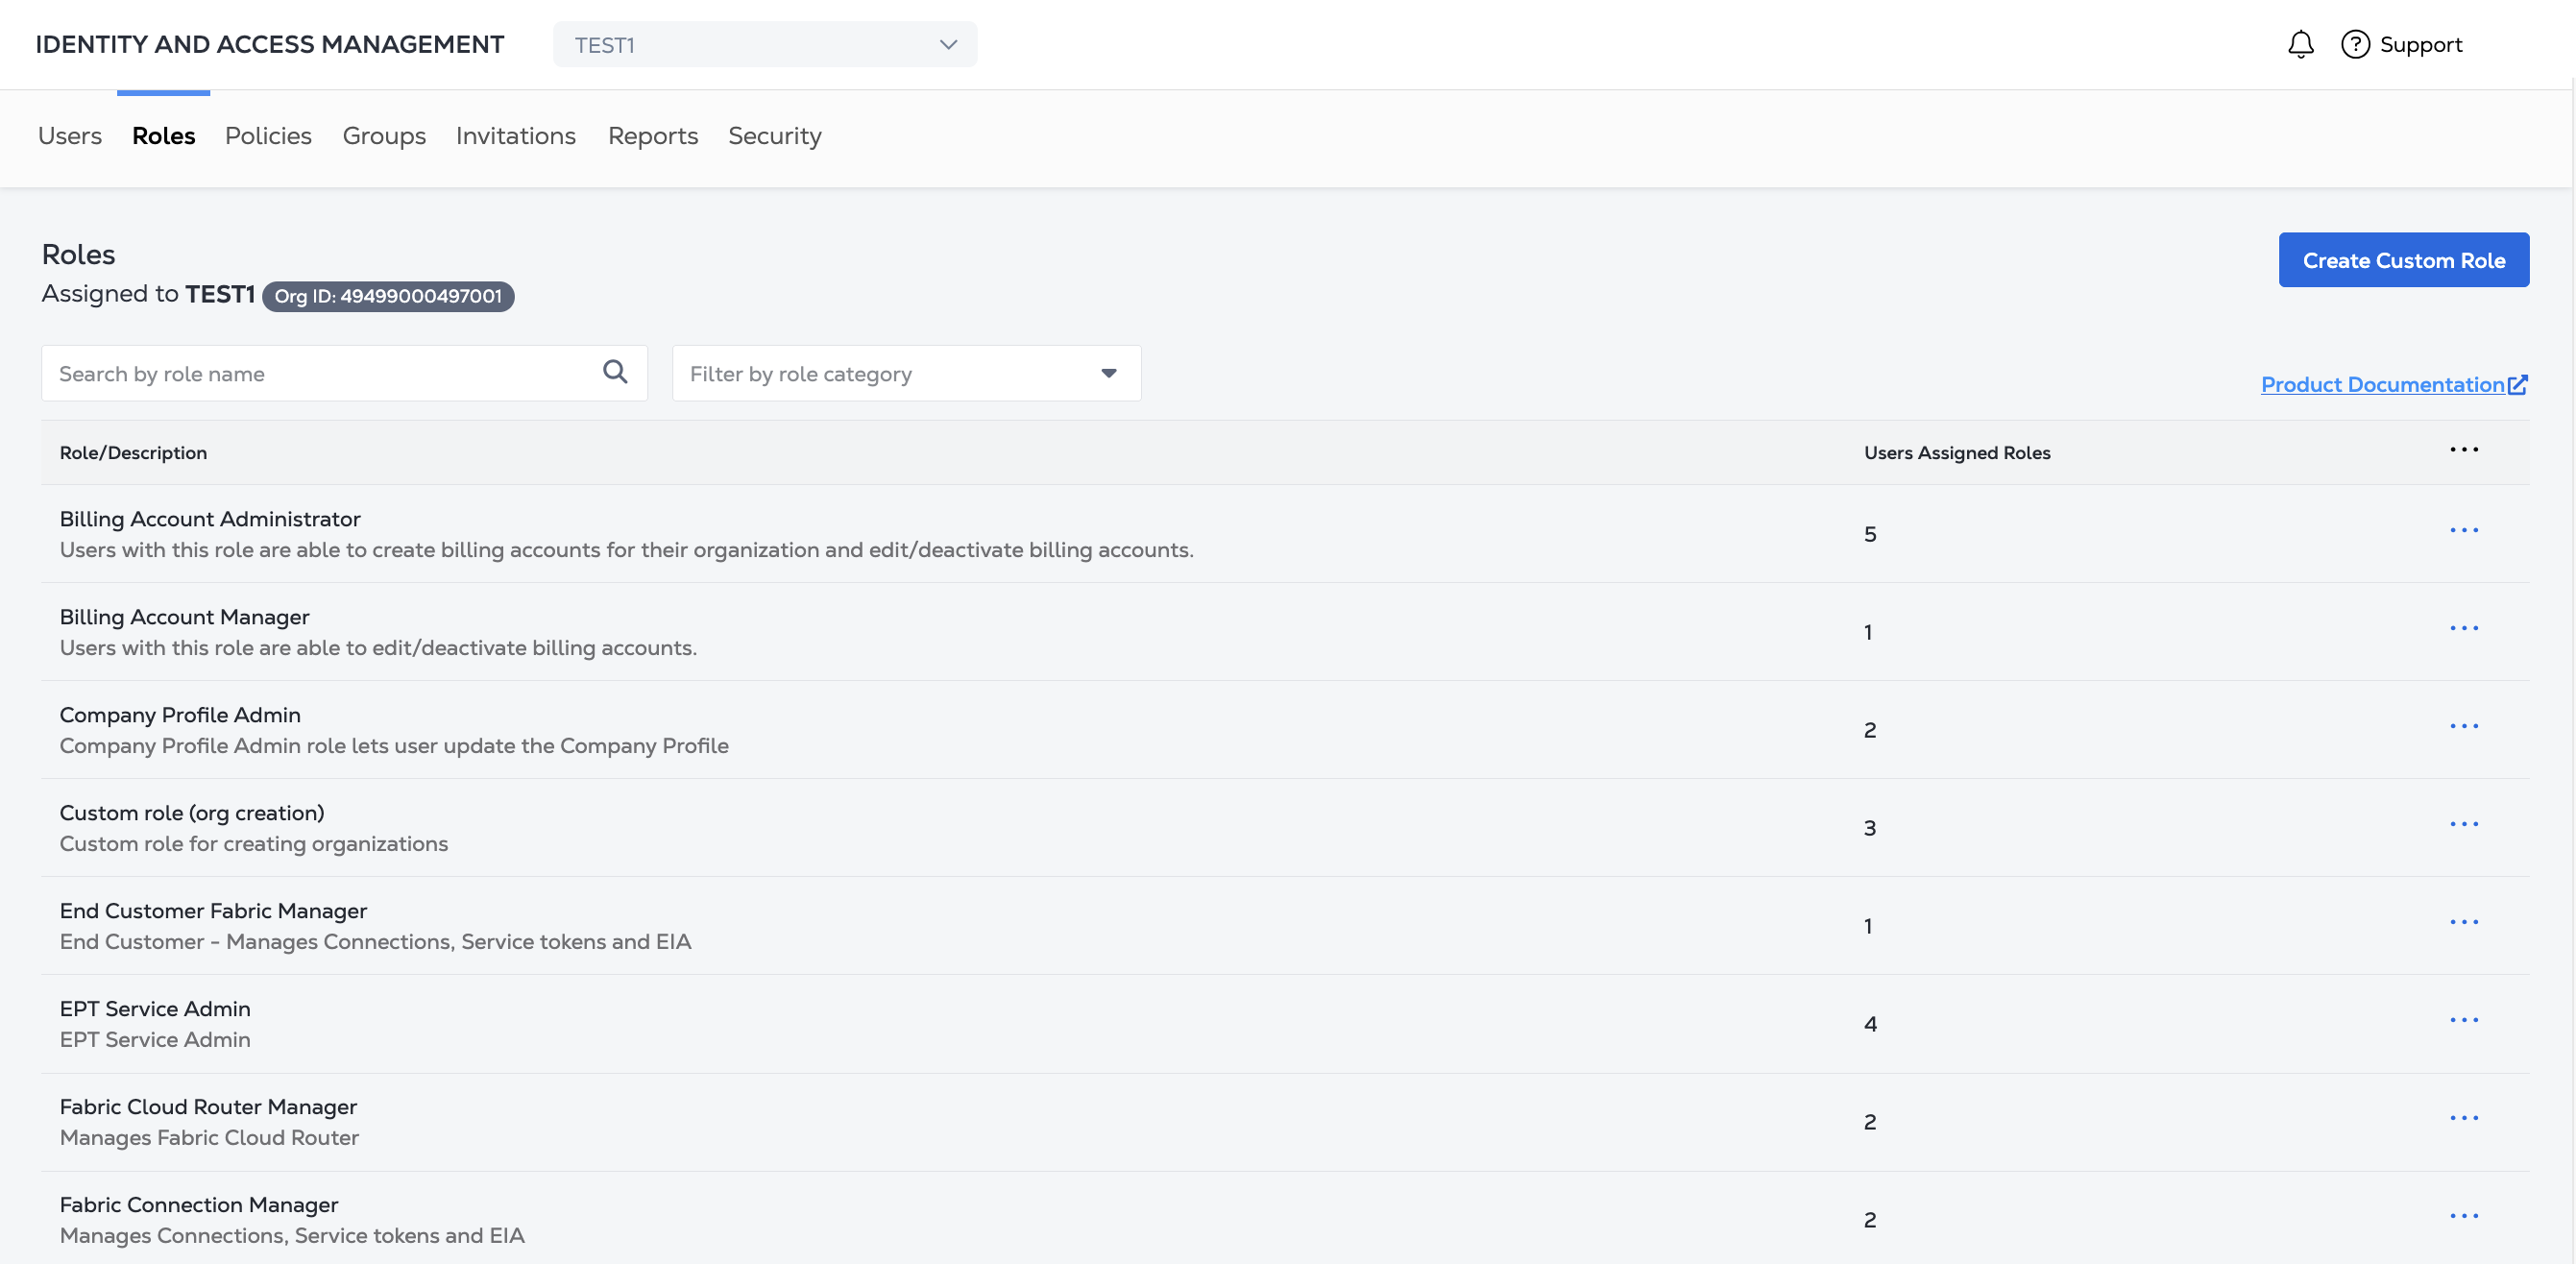Open actions for Fabric Cloud Router Manager
The width and height of the screenshot is (2576, 1264).
click(2464, 1118)
